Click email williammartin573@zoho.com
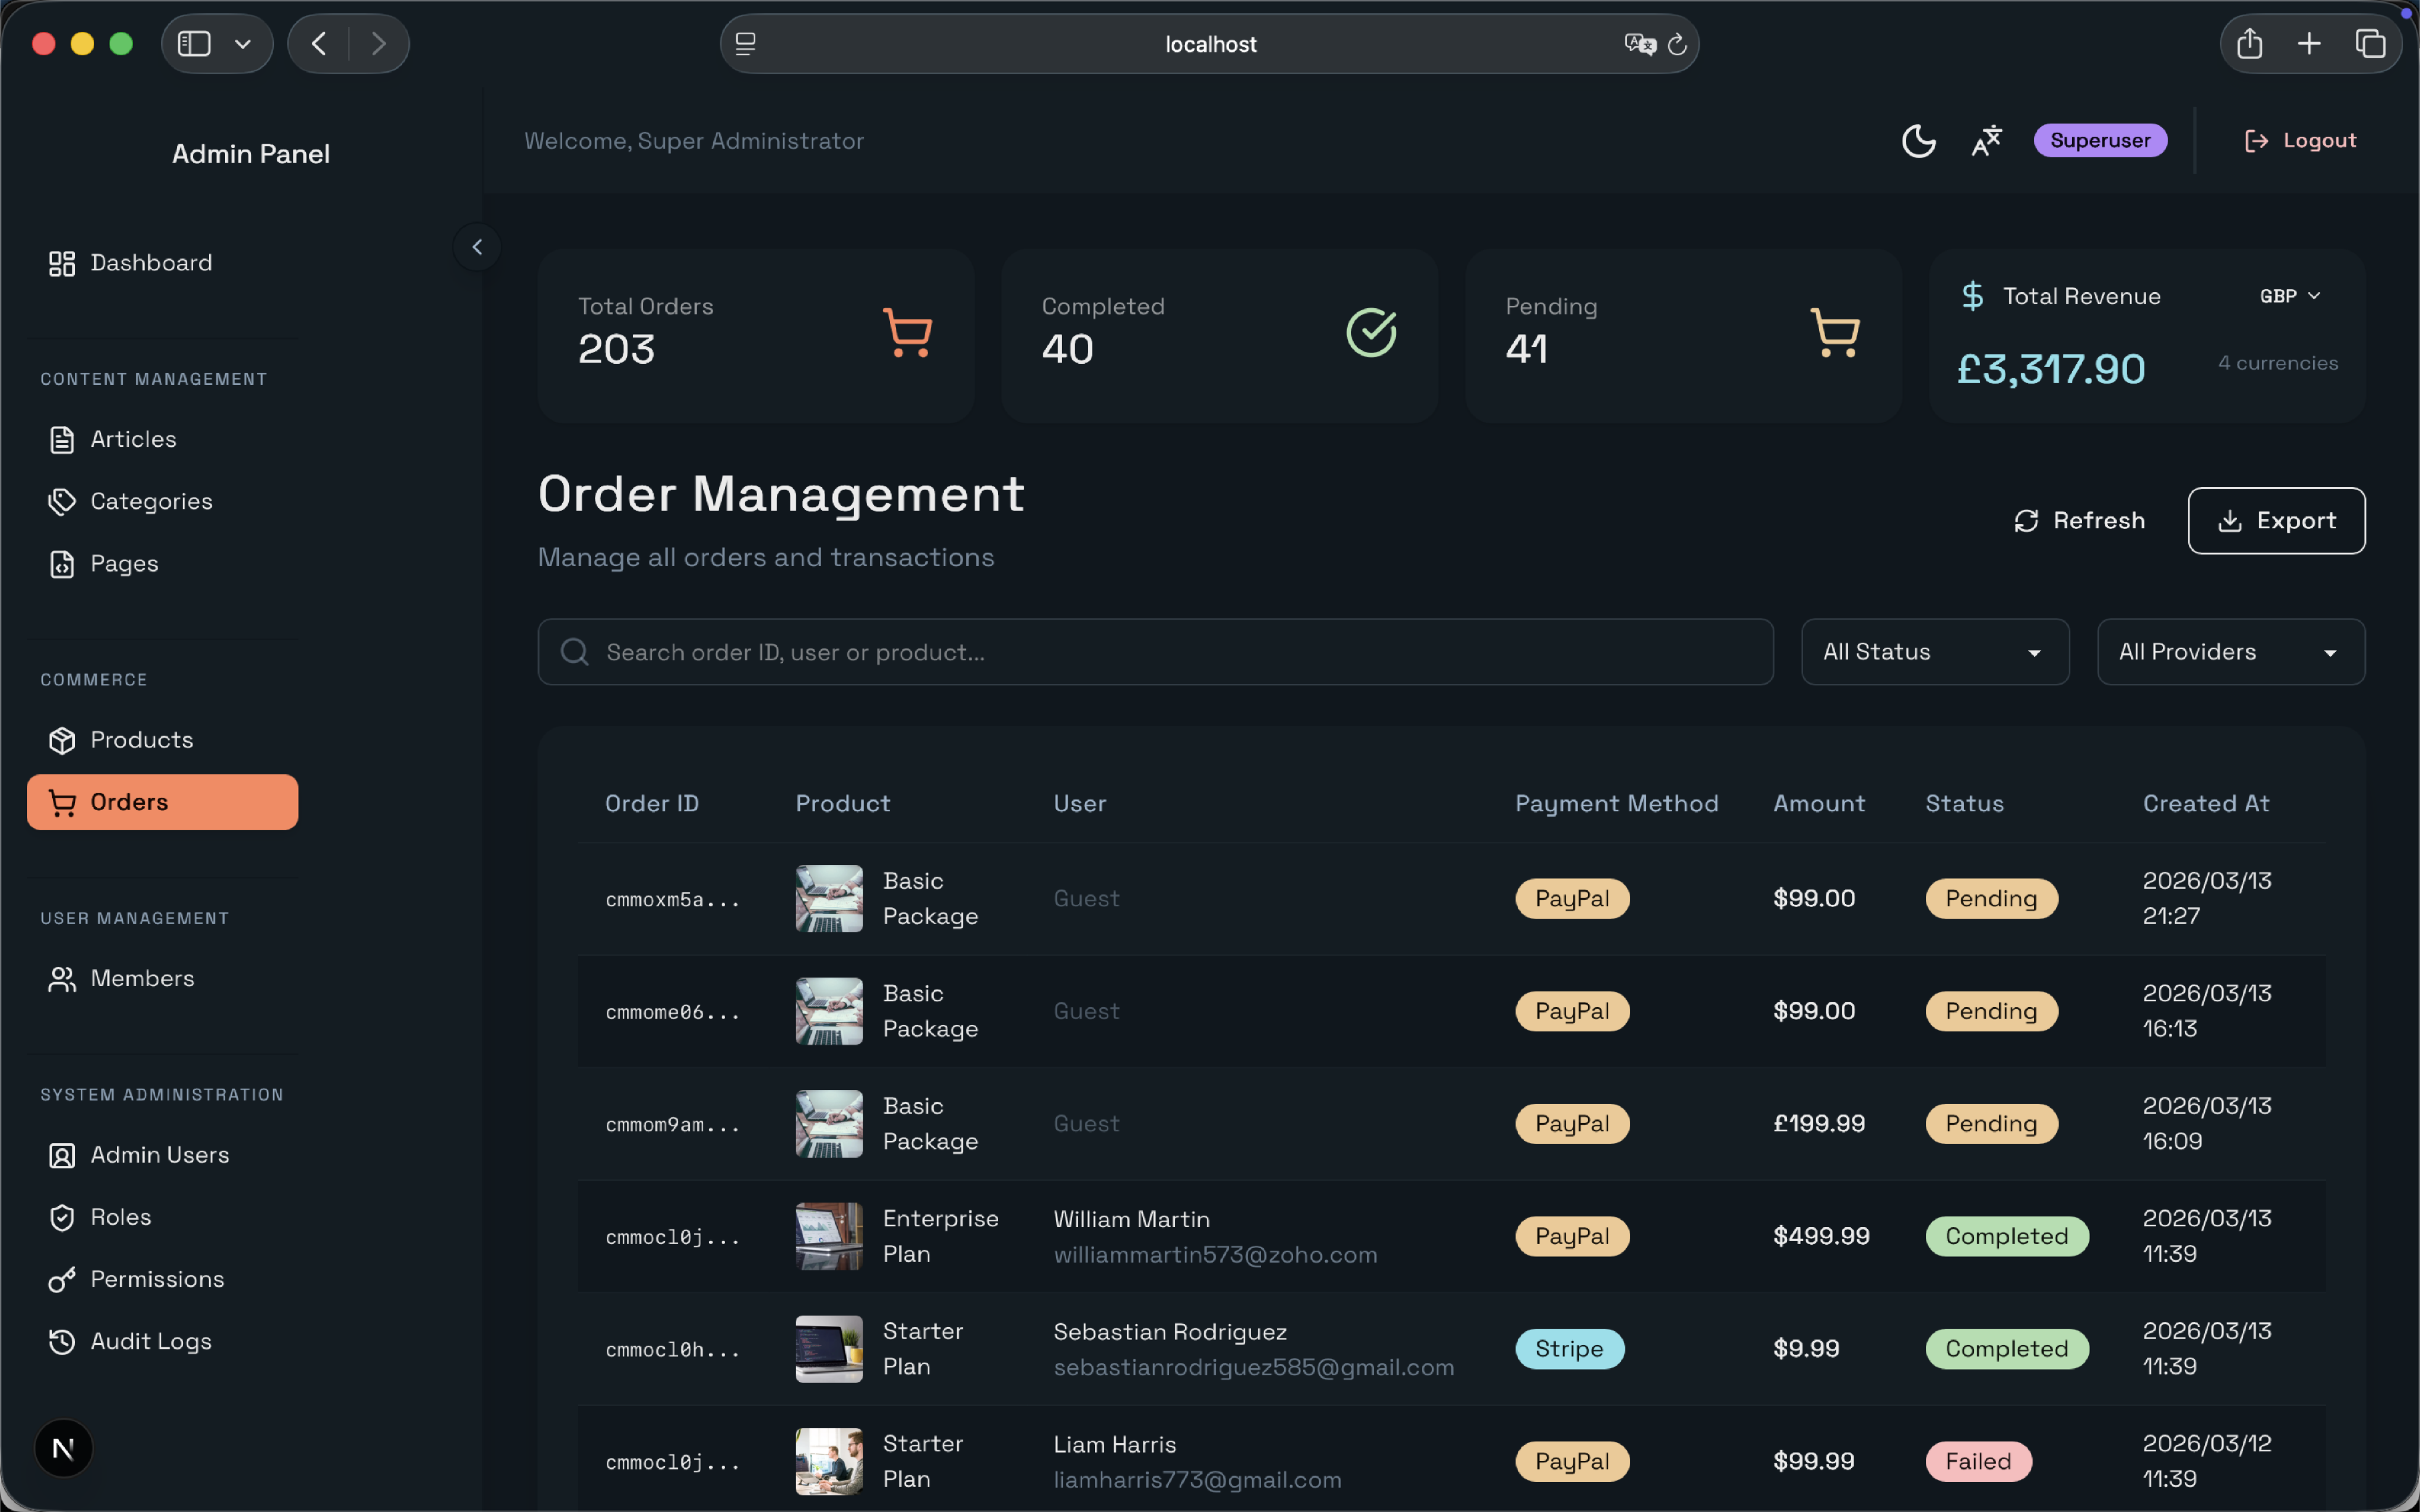The height and width of the screenshot is (1512, 2420). [1215, 1255]
